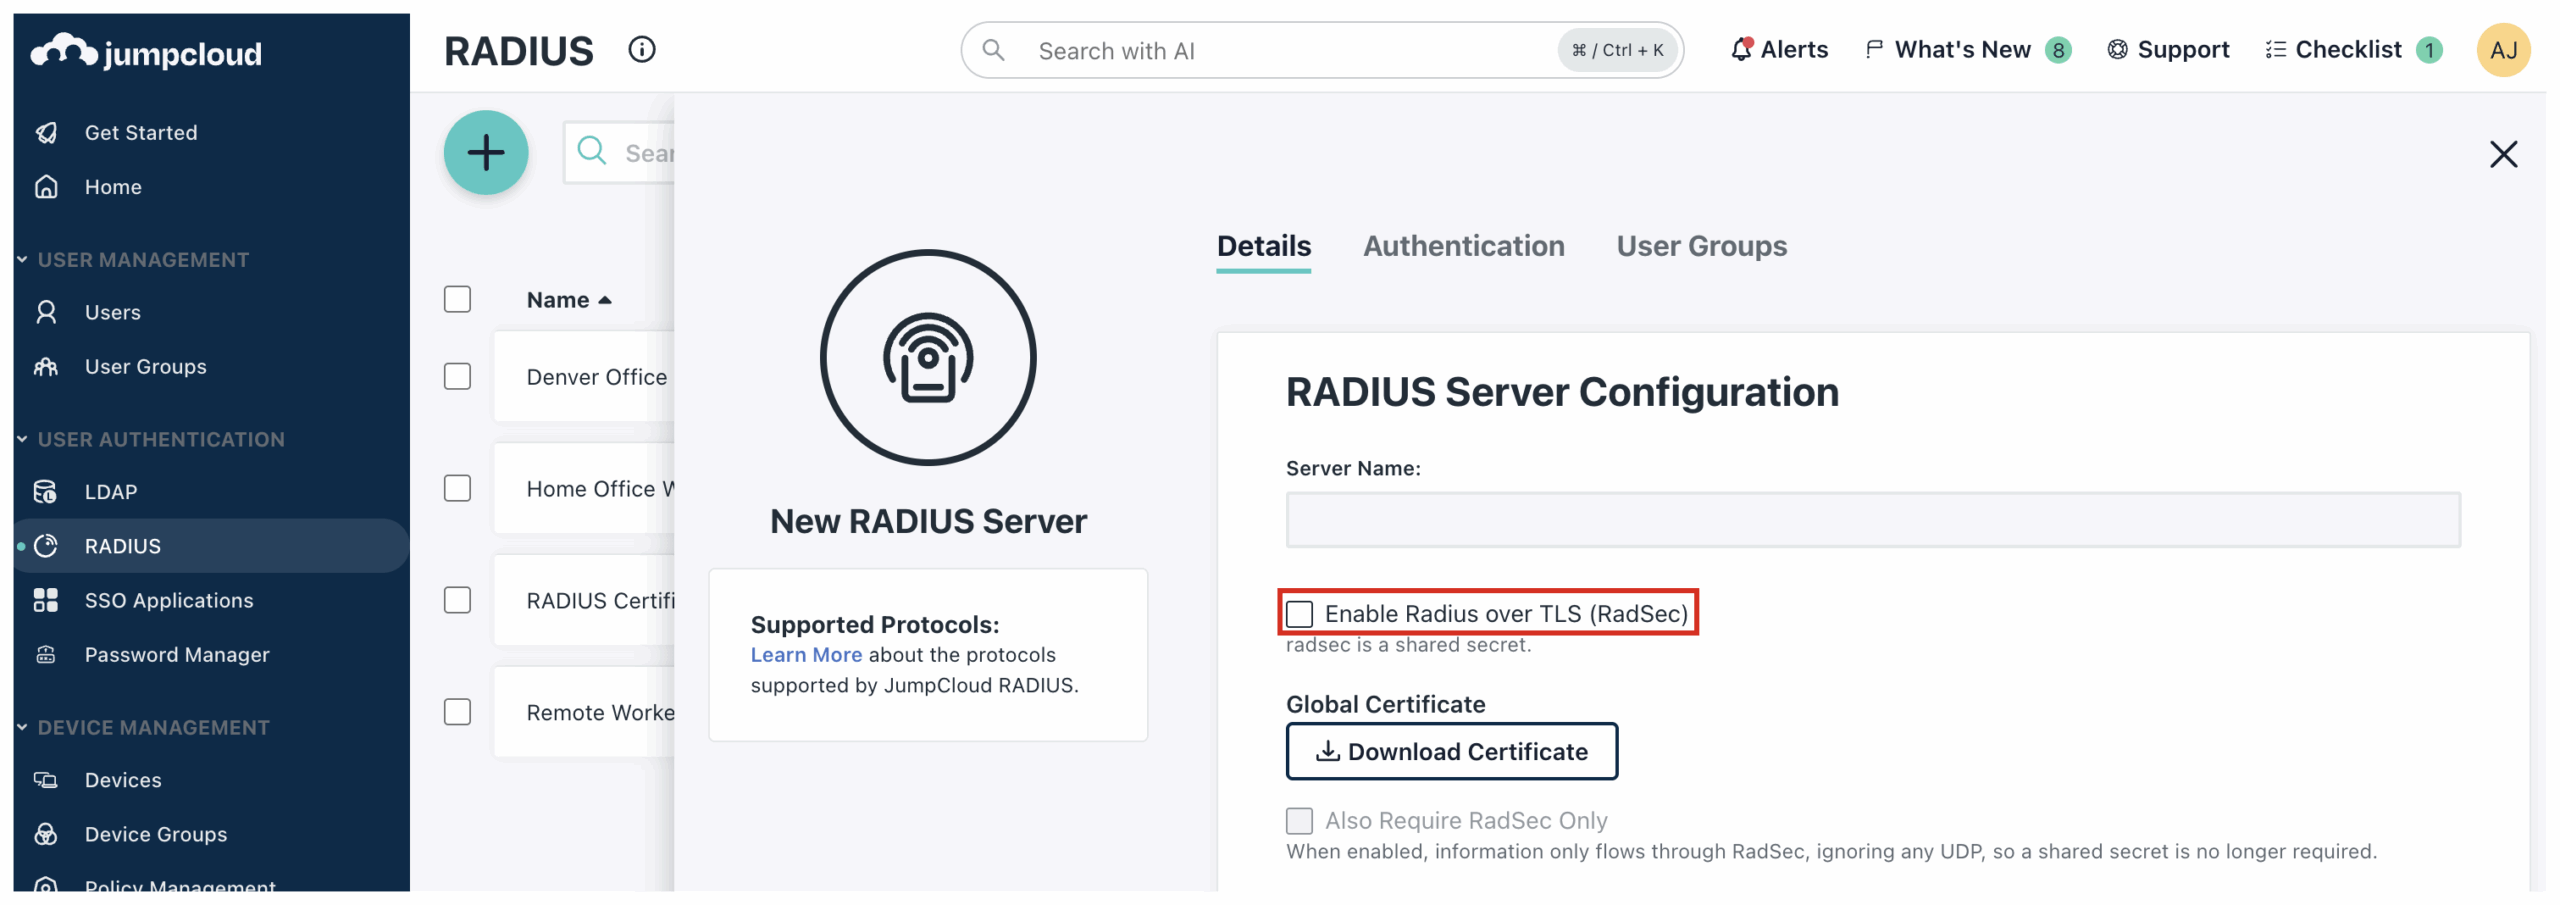Select the LDAP icon in the sidebar
The height and width of the screenshot is (905, 2560).
click(x=46, y=491)
